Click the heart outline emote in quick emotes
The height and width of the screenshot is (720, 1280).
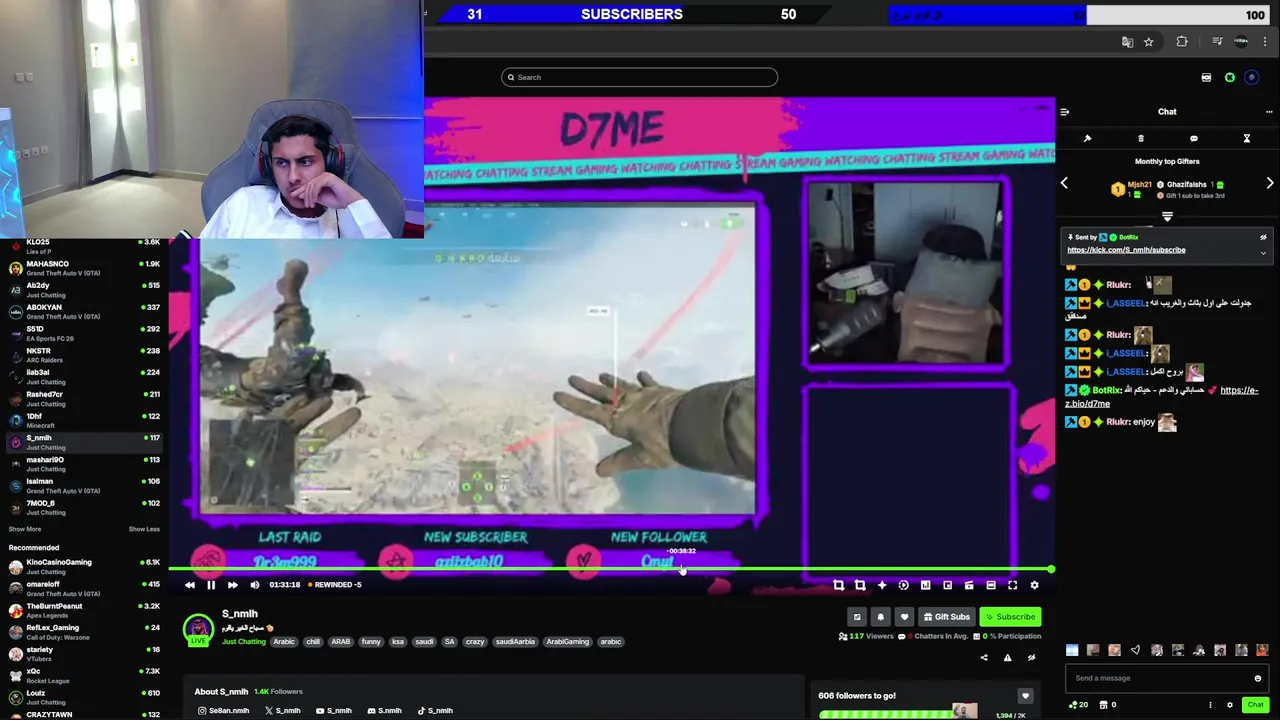point(1135,650)
